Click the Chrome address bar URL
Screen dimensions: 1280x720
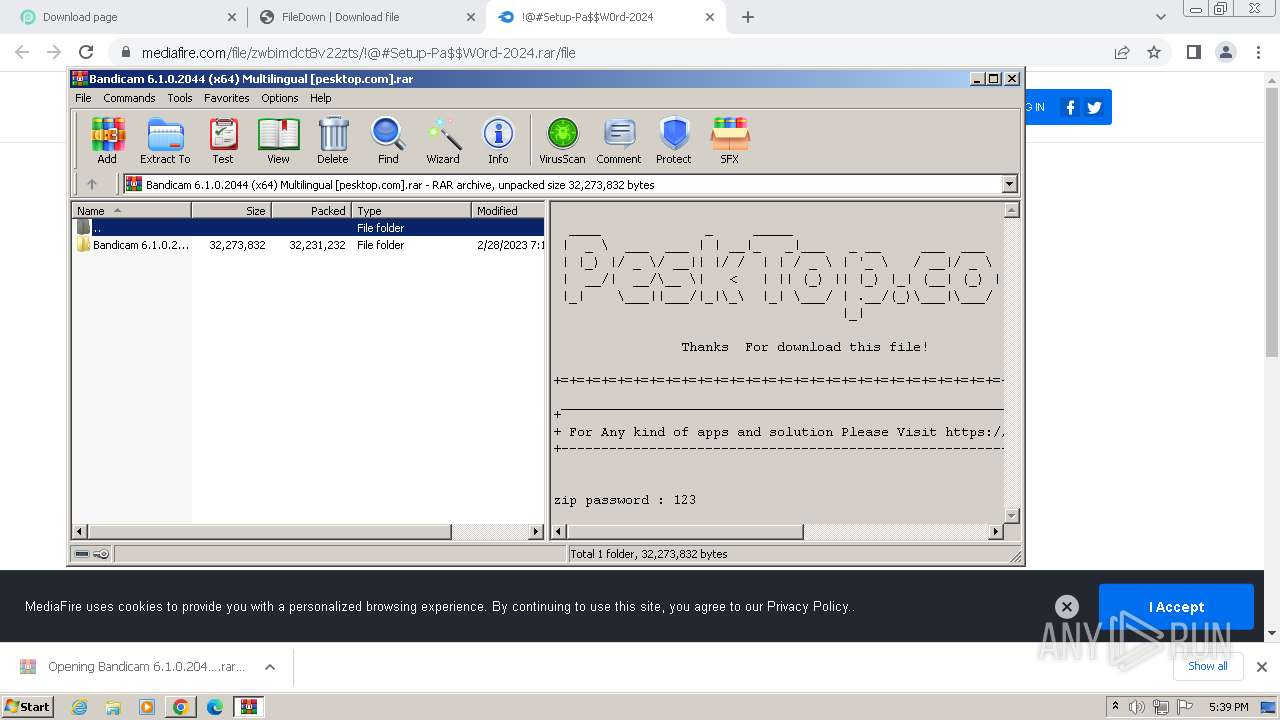[x=359, y=53]
